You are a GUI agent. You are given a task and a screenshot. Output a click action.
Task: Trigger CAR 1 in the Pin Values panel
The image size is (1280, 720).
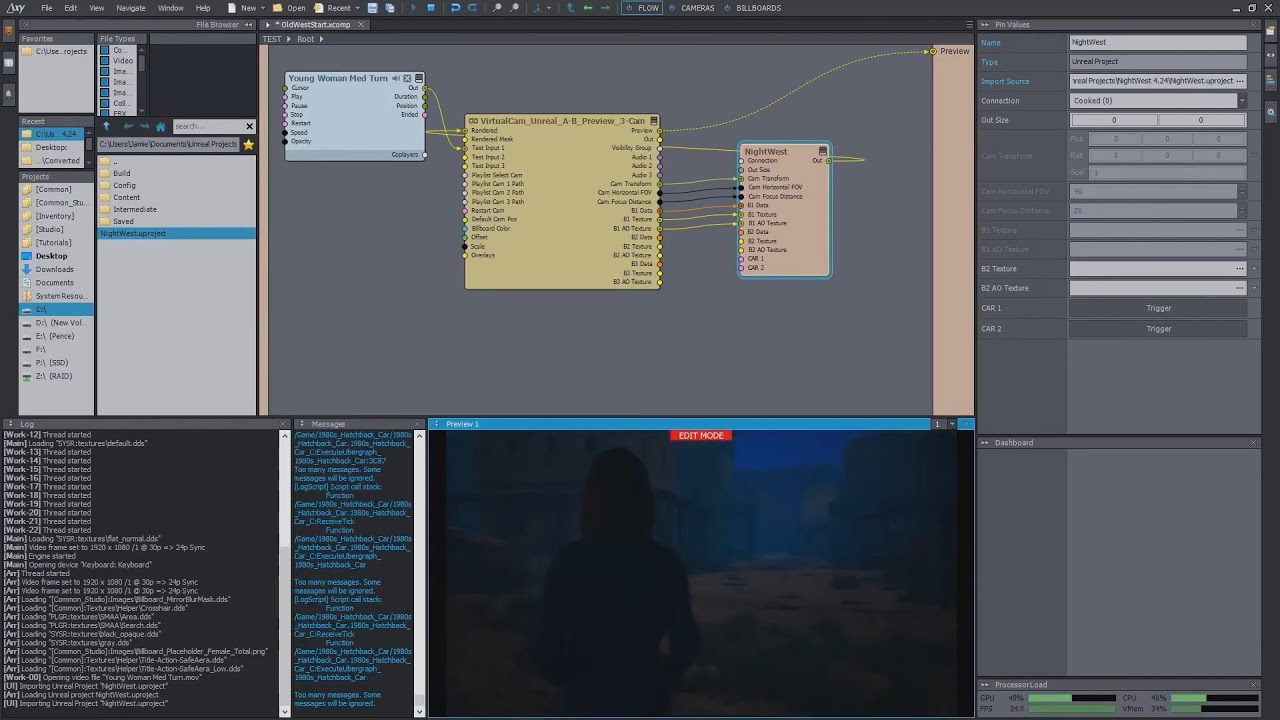1157,309
